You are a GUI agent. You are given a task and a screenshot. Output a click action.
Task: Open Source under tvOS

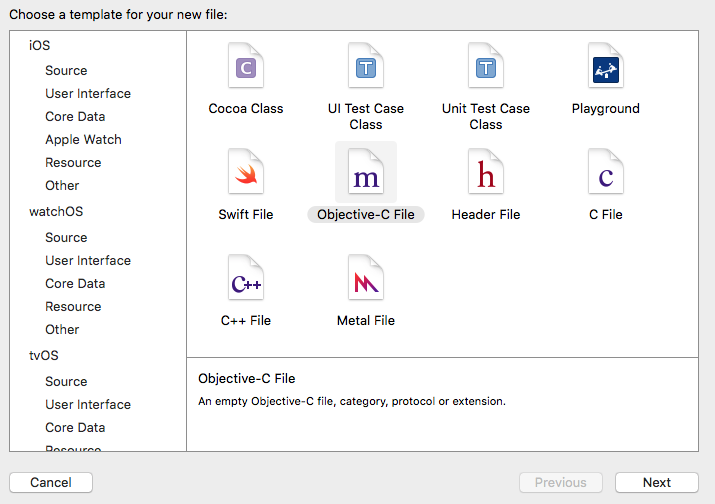66,382
